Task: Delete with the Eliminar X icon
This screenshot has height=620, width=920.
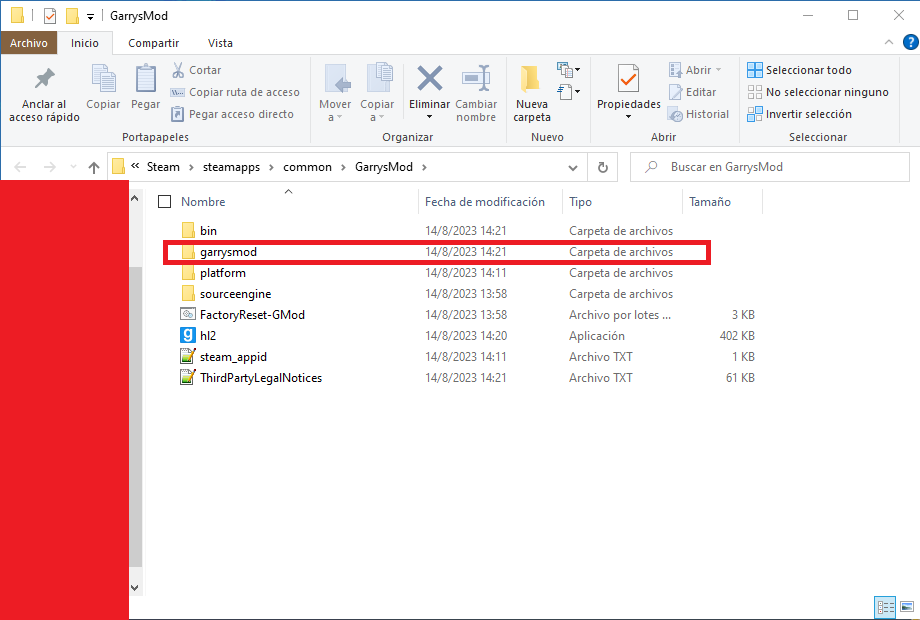Action: [x=429, y=79]
